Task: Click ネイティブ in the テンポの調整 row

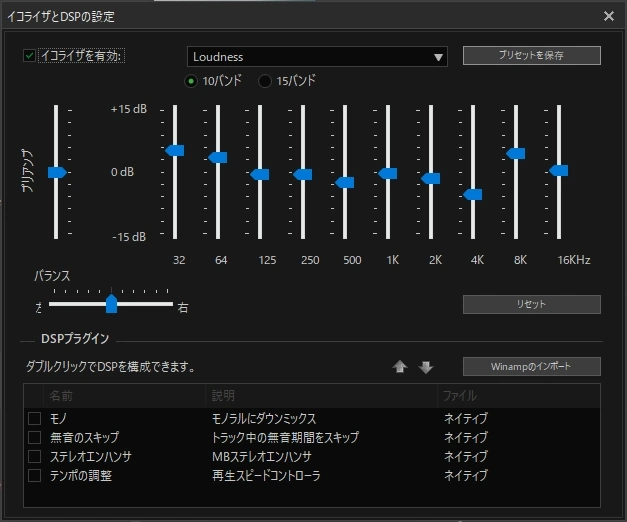Action: point(466,475)
